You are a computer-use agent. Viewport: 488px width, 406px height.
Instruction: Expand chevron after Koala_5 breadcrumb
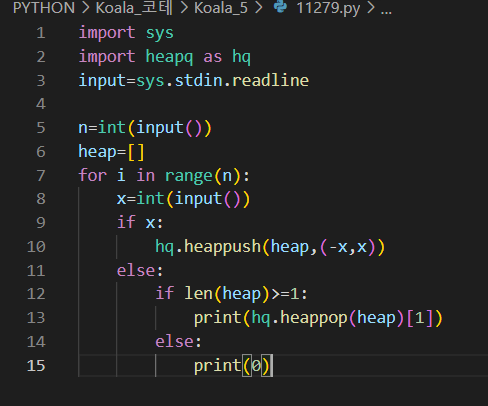pyautogui.click(x=258, y=8)
